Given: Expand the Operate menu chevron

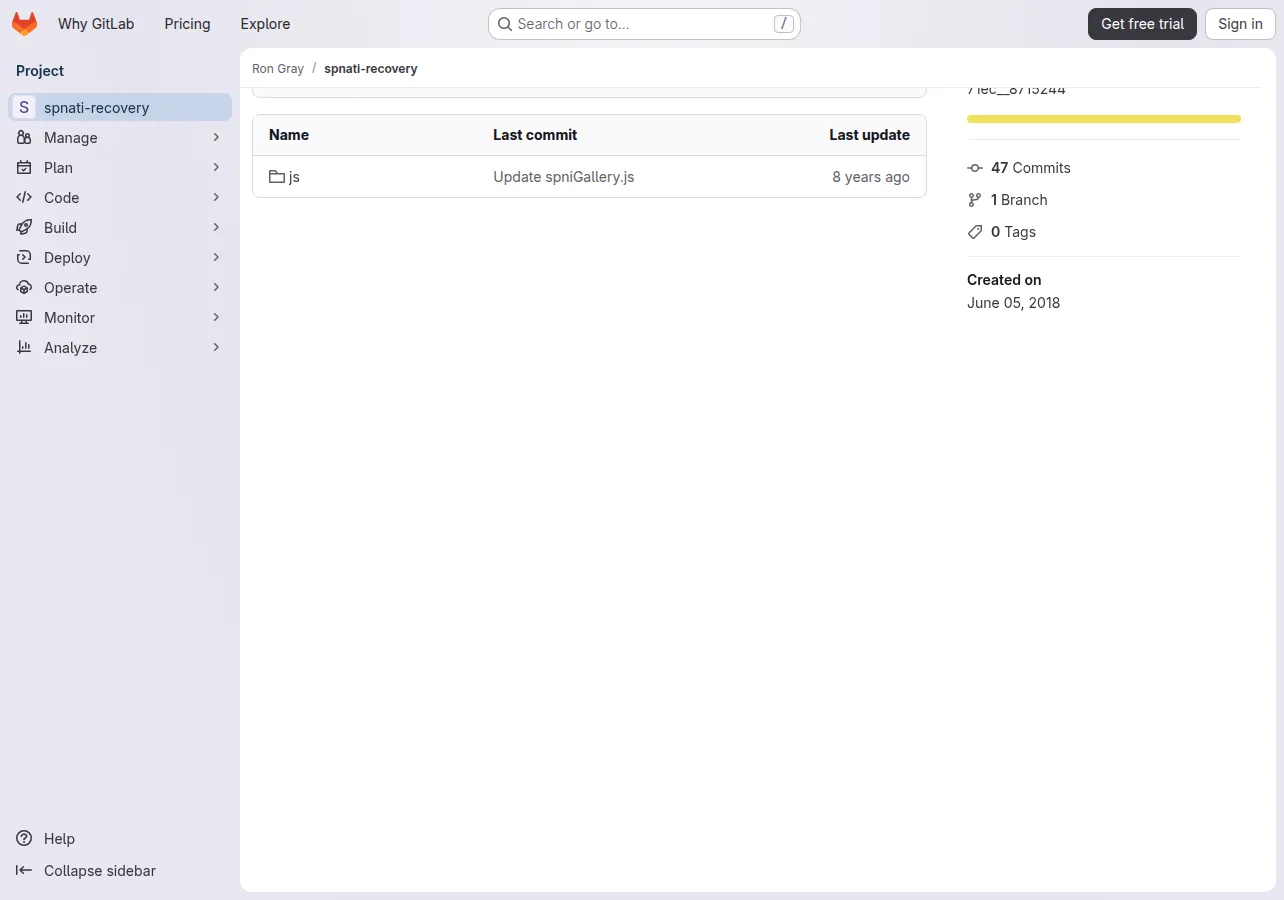Looking at the screenshot, I should click(x=216, y=288).
